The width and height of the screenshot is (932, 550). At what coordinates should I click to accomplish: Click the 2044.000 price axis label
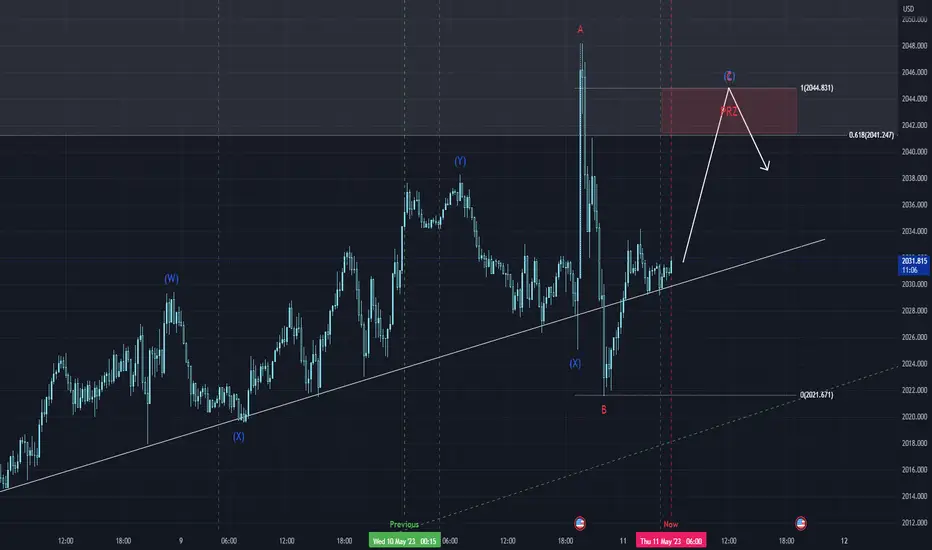pos(914,99)
